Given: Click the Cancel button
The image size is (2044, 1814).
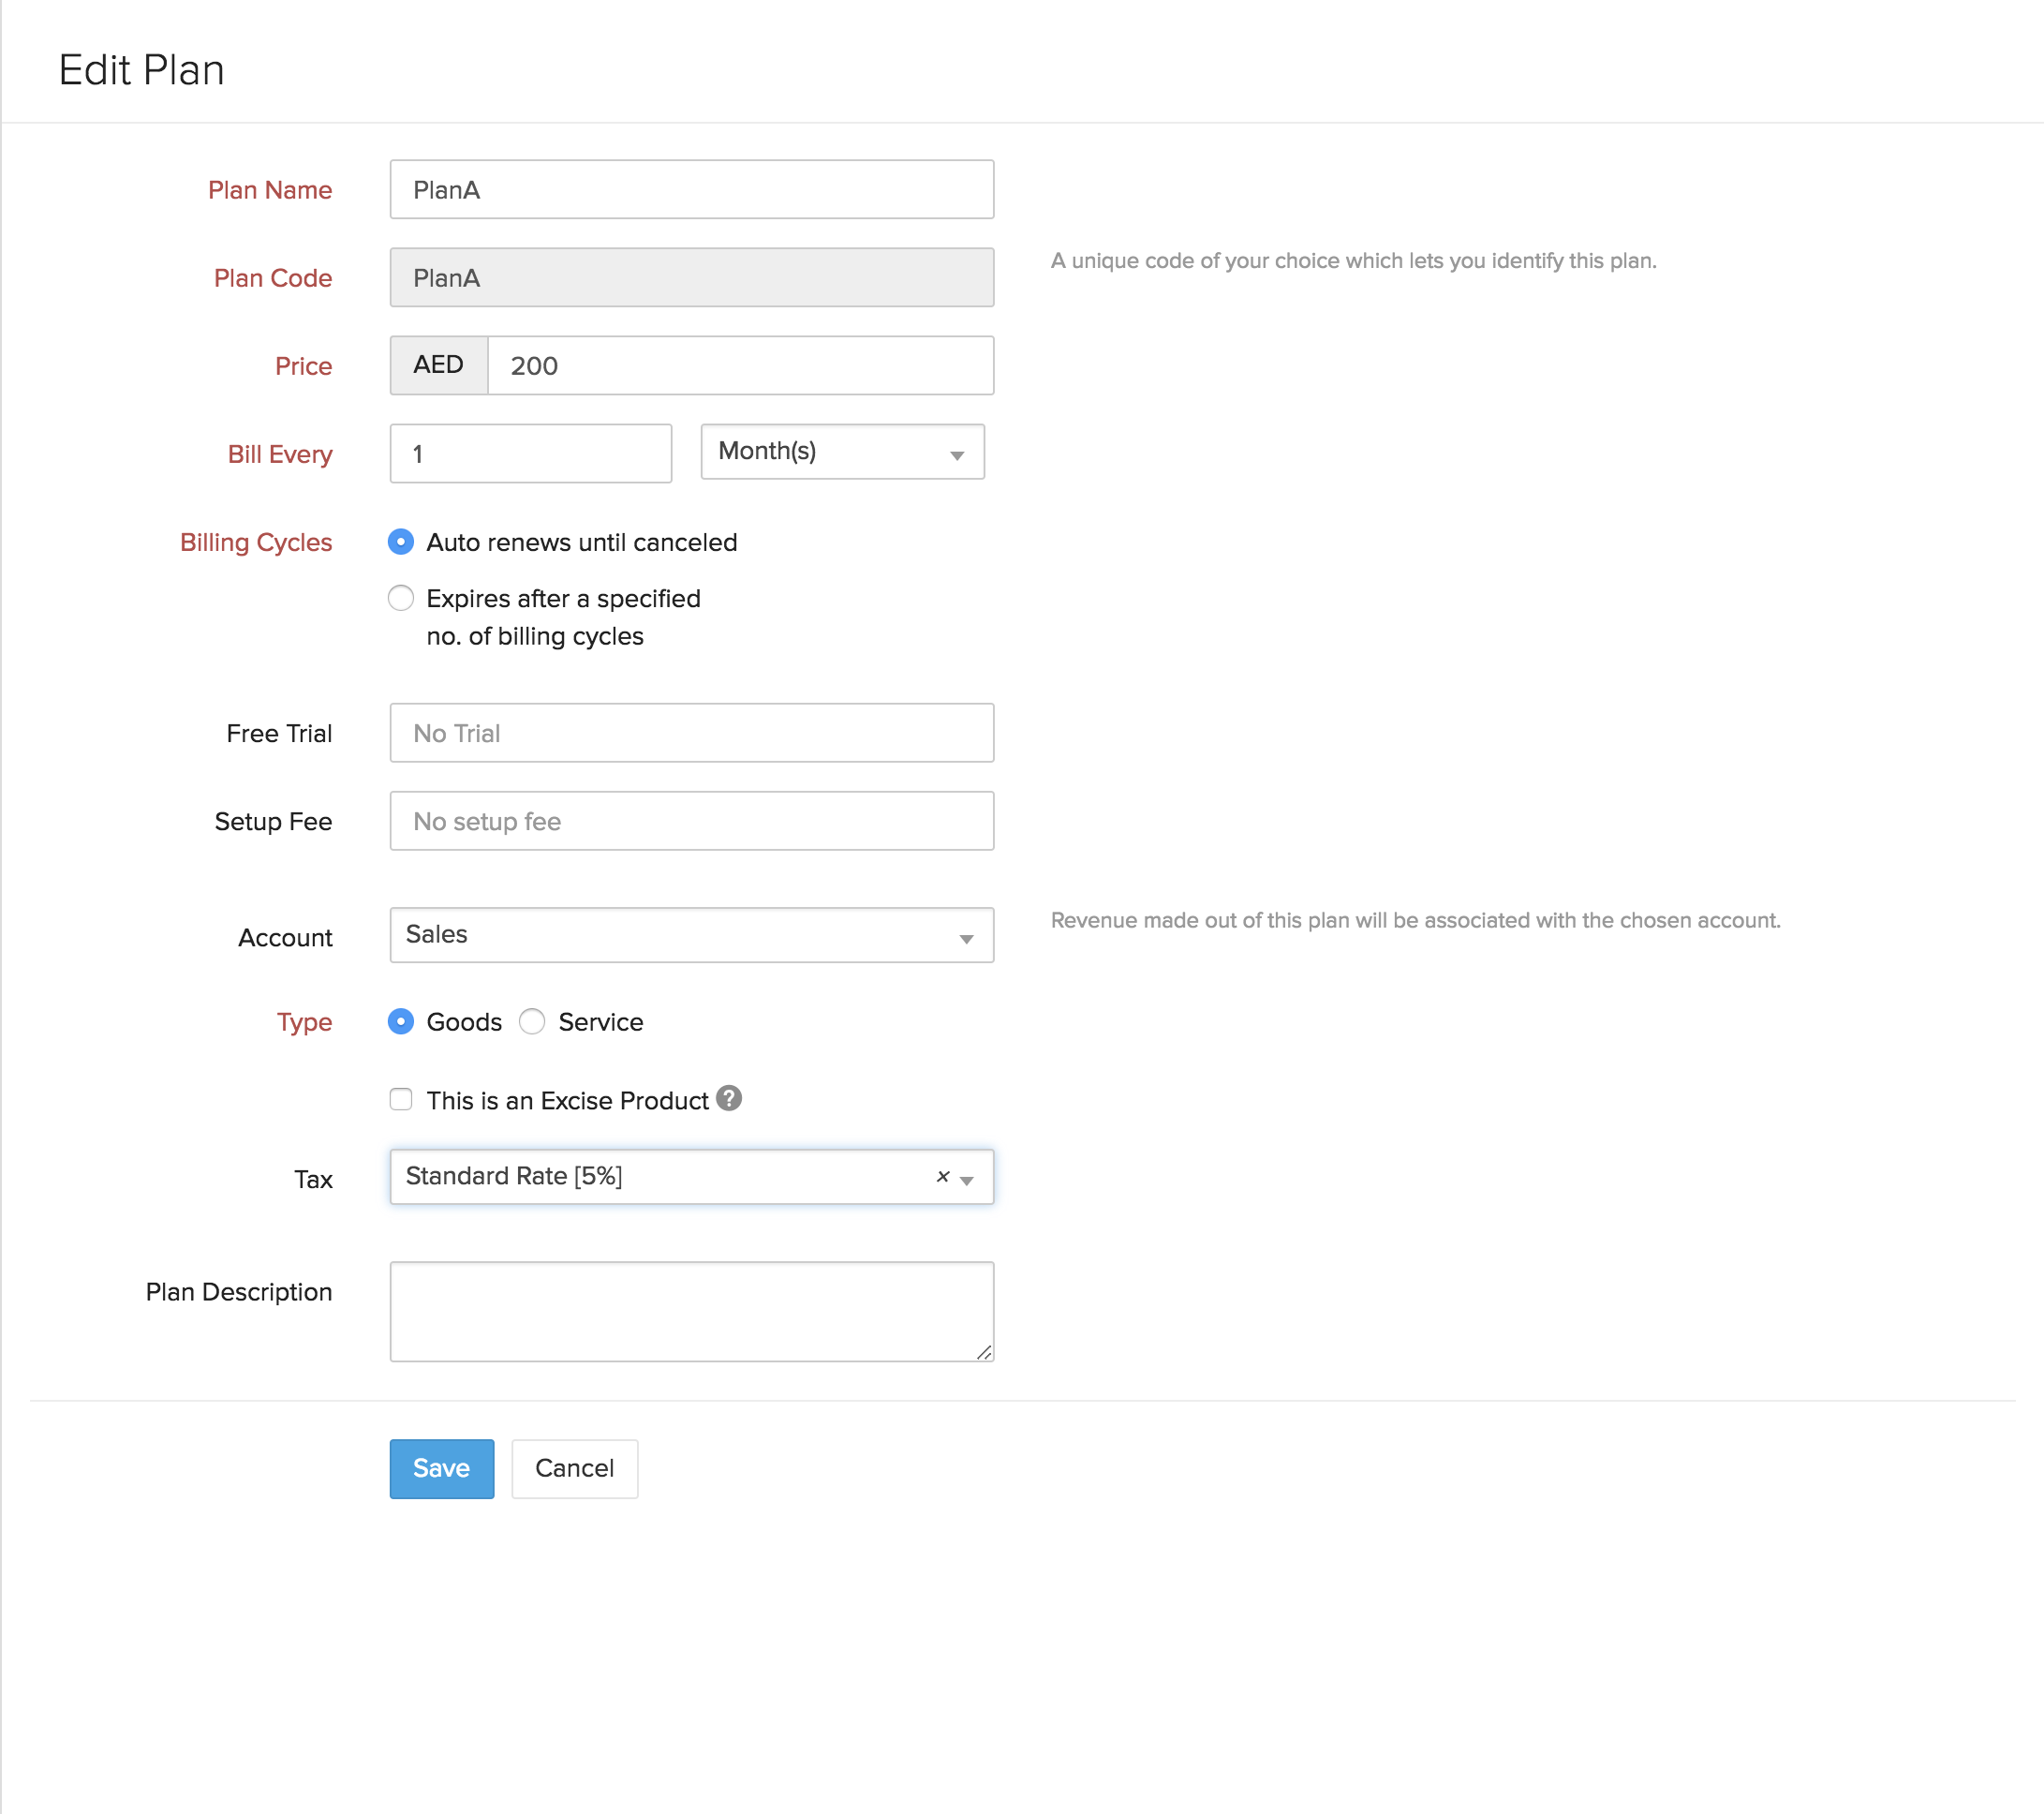Looking at the screenshot, I should tap(574, 1468).
